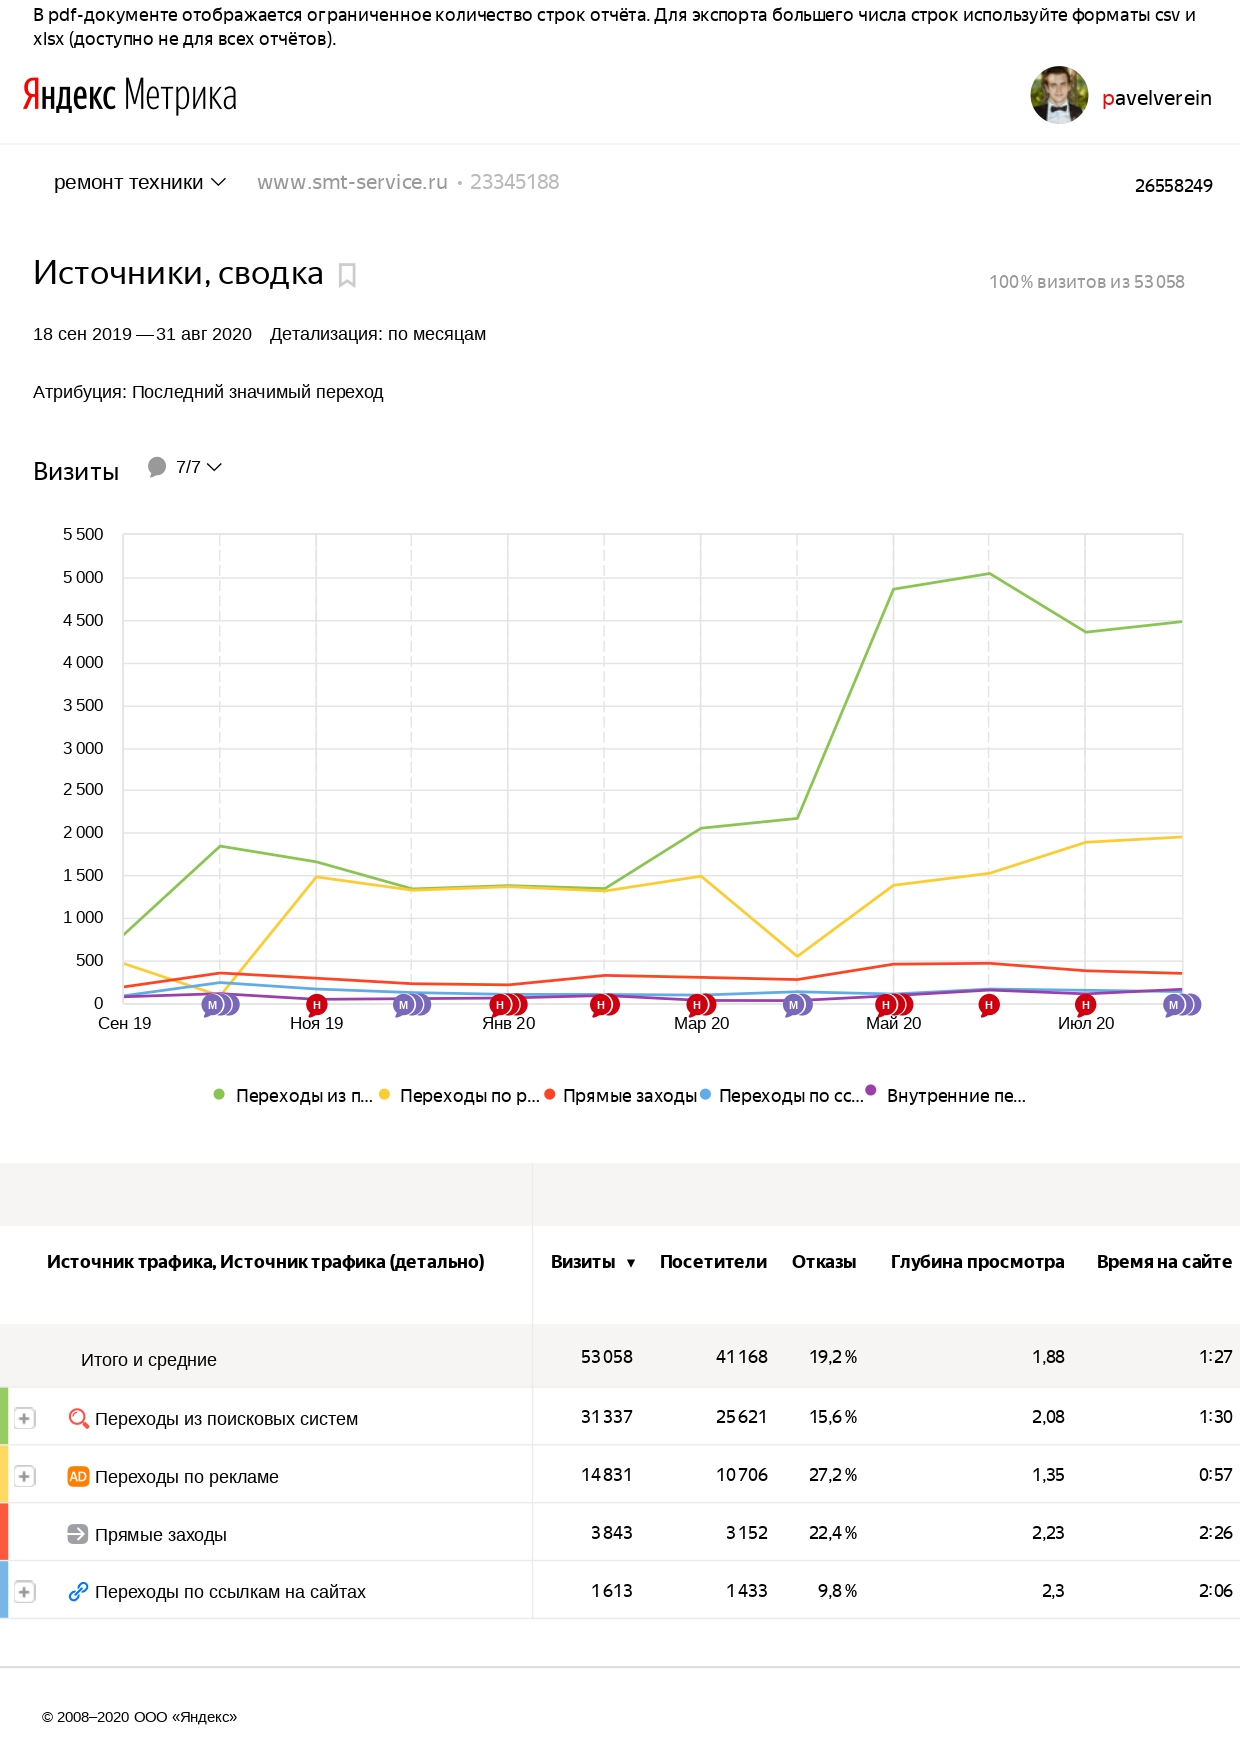Click the 31 337 visits cell
Image resolution: width=1240 pixels, height=1755 pixels.
[x=607, y=1417]
